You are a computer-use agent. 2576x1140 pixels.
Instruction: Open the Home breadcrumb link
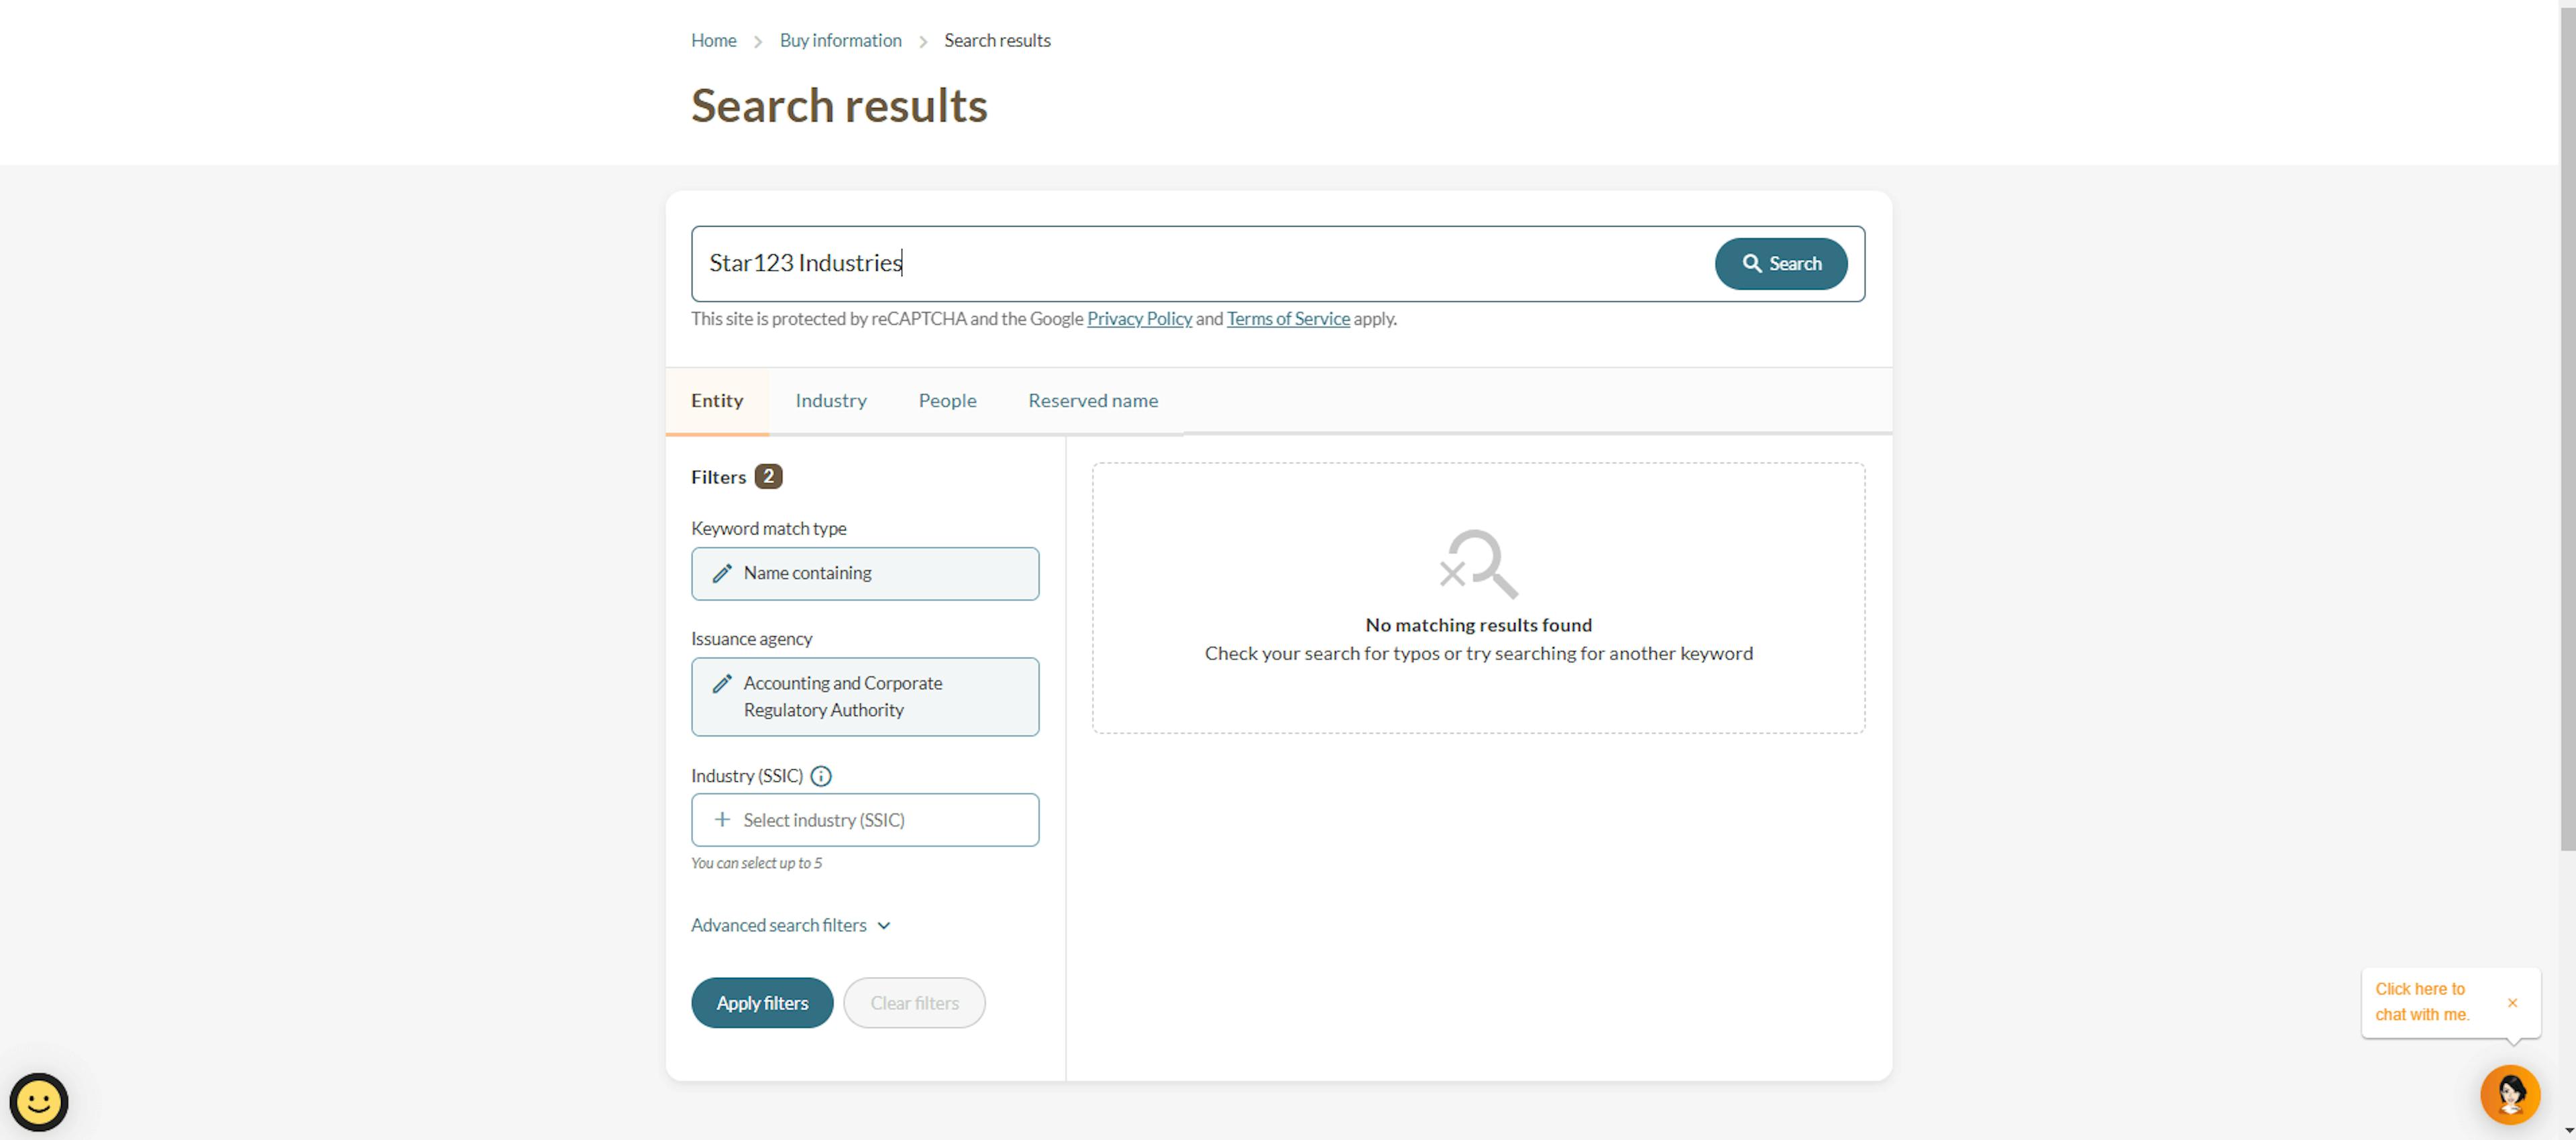(713, 41)
